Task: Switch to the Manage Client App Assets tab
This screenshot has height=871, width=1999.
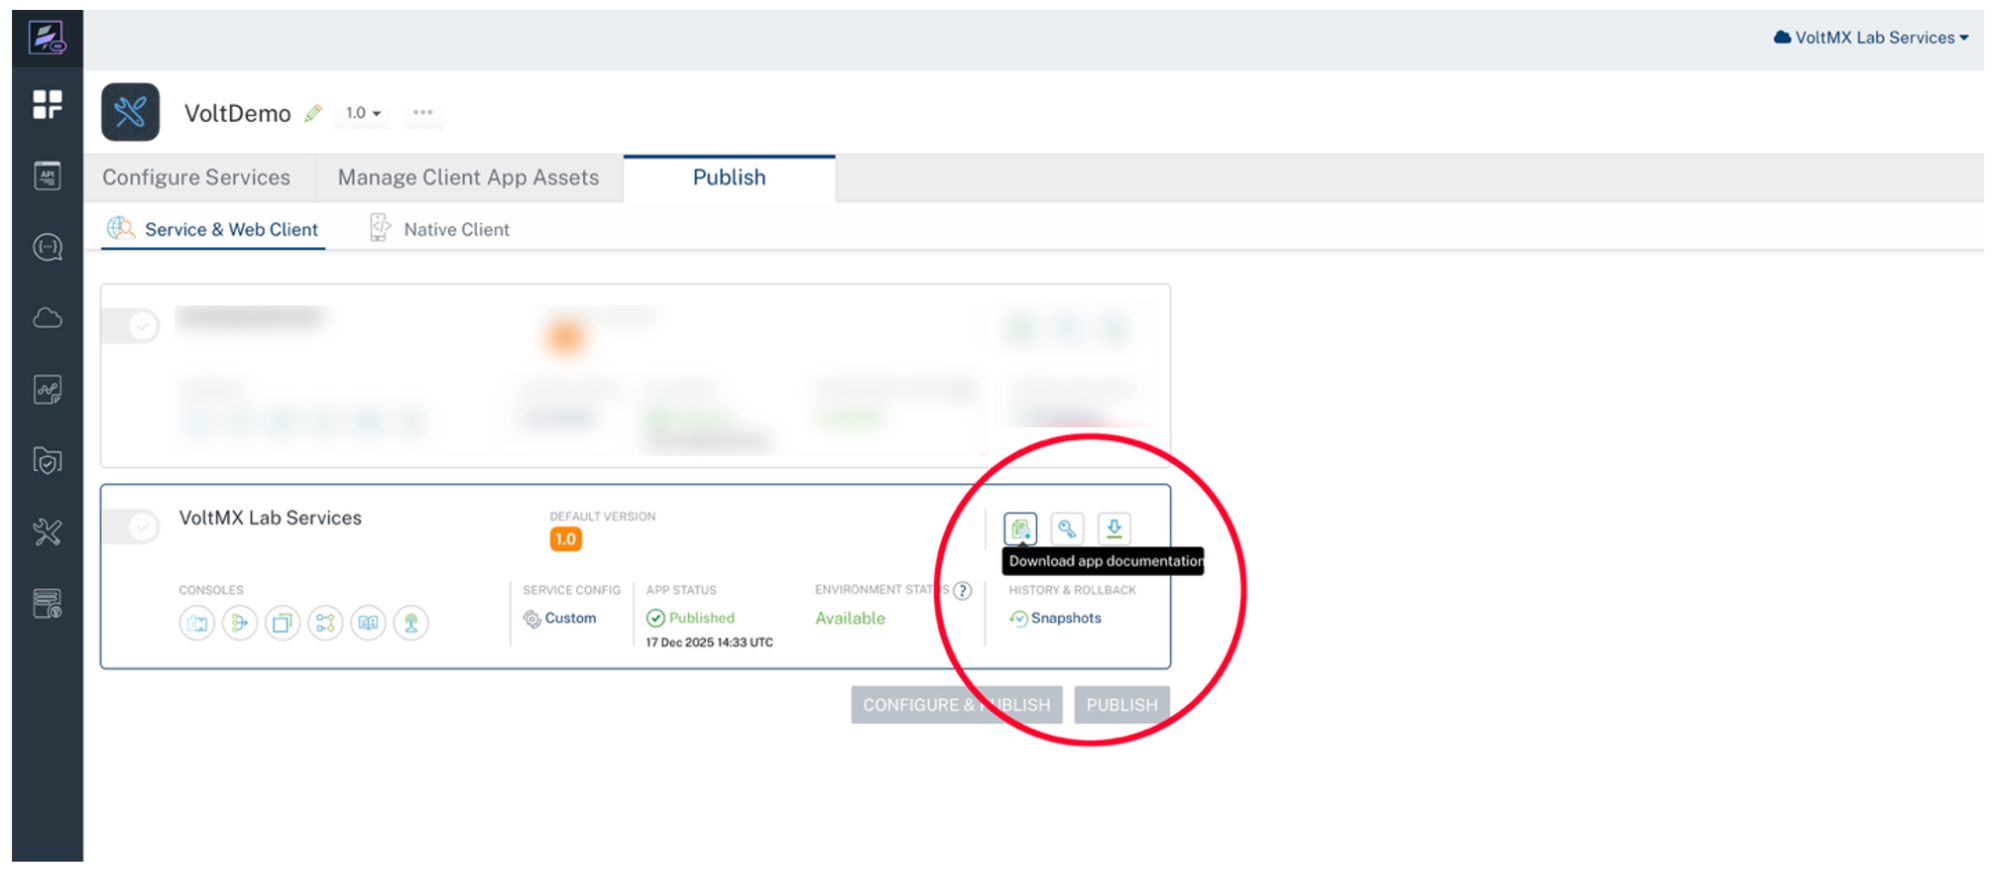Action: pos(468,177)
